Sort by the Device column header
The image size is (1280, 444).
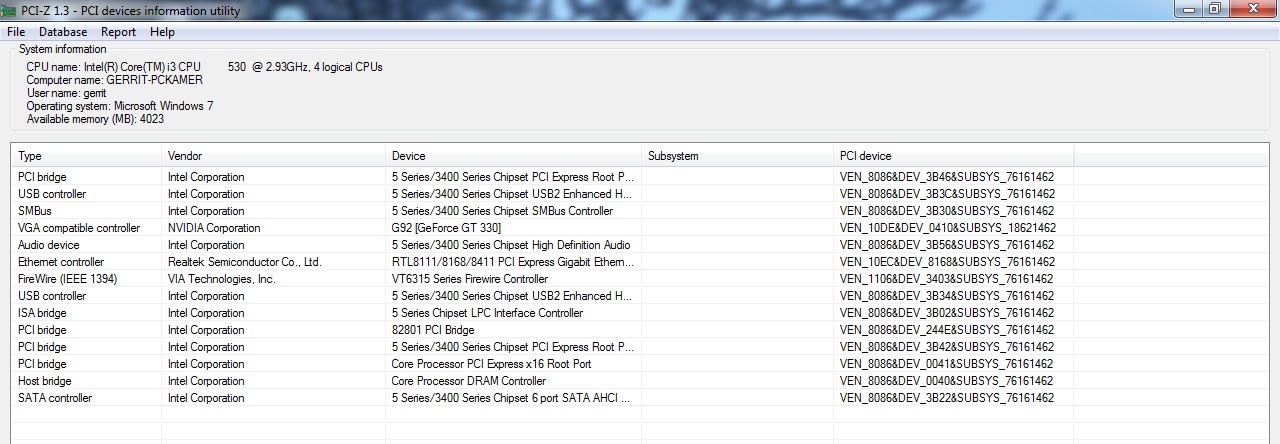pyautogui.click(x=513, y=156)
